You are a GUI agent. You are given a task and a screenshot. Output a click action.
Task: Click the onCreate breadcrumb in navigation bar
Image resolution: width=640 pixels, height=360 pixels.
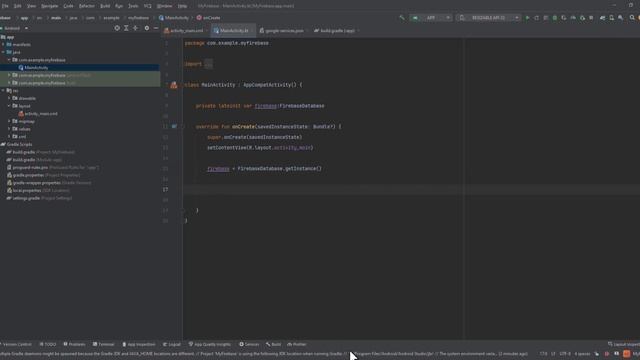coord(209,18)
